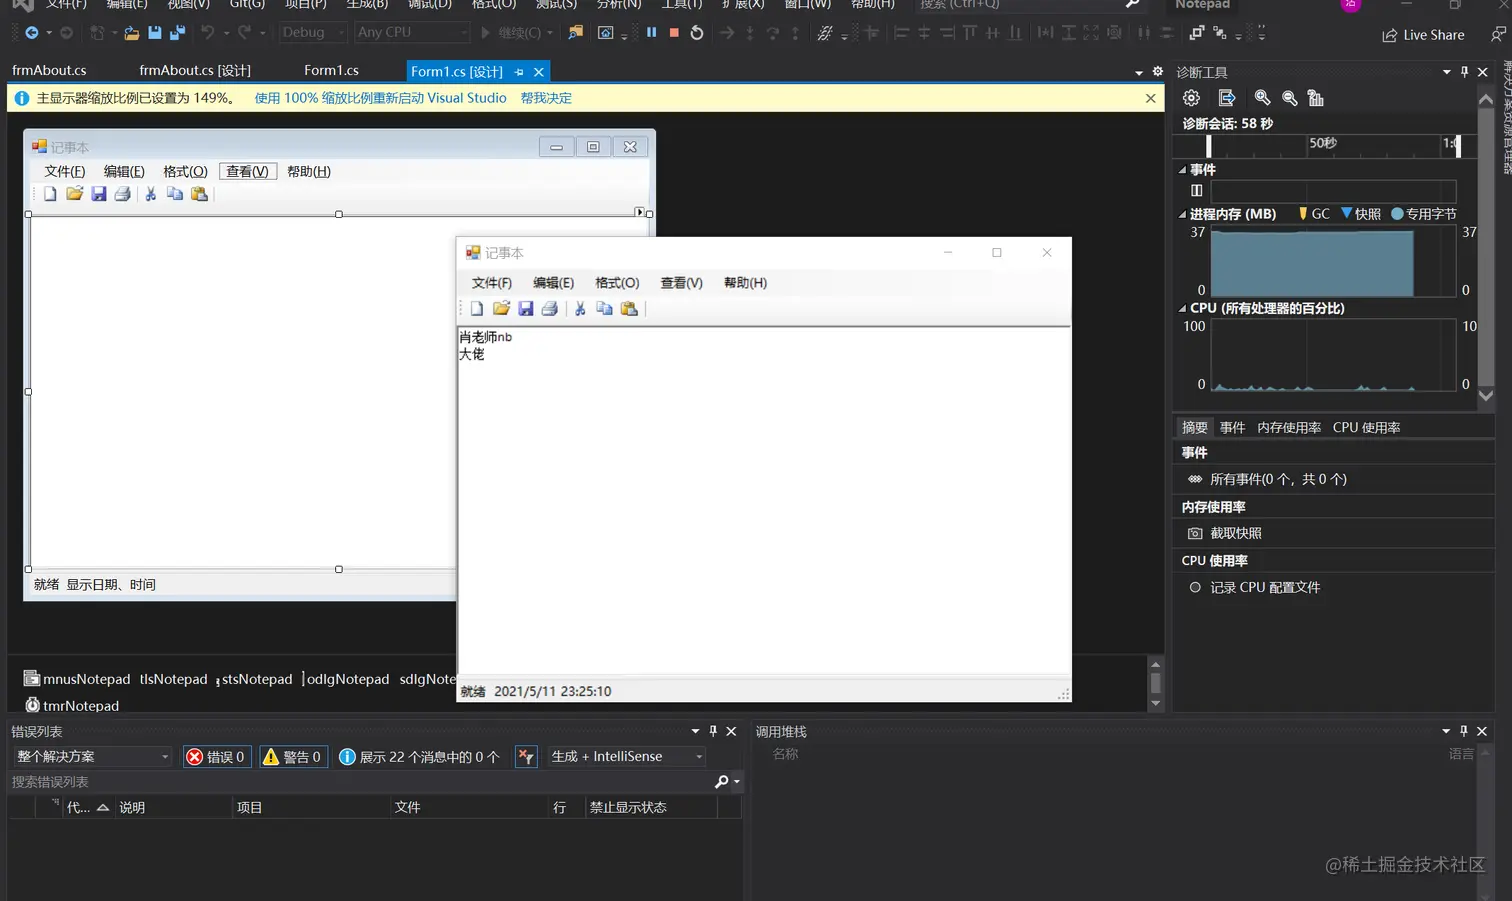Click the Save disk icon in Visual Studio toolbar

point(154,33)
